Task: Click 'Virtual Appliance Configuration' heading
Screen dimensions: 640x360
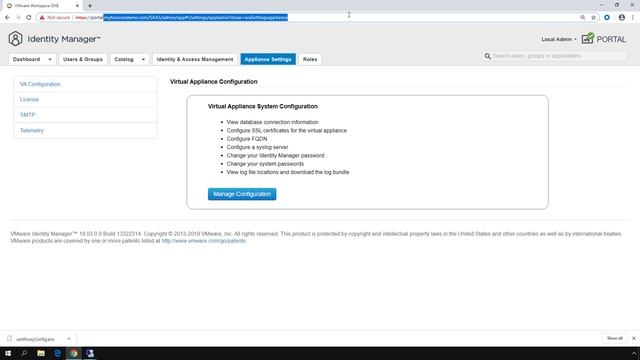Action: click(213, 82)
